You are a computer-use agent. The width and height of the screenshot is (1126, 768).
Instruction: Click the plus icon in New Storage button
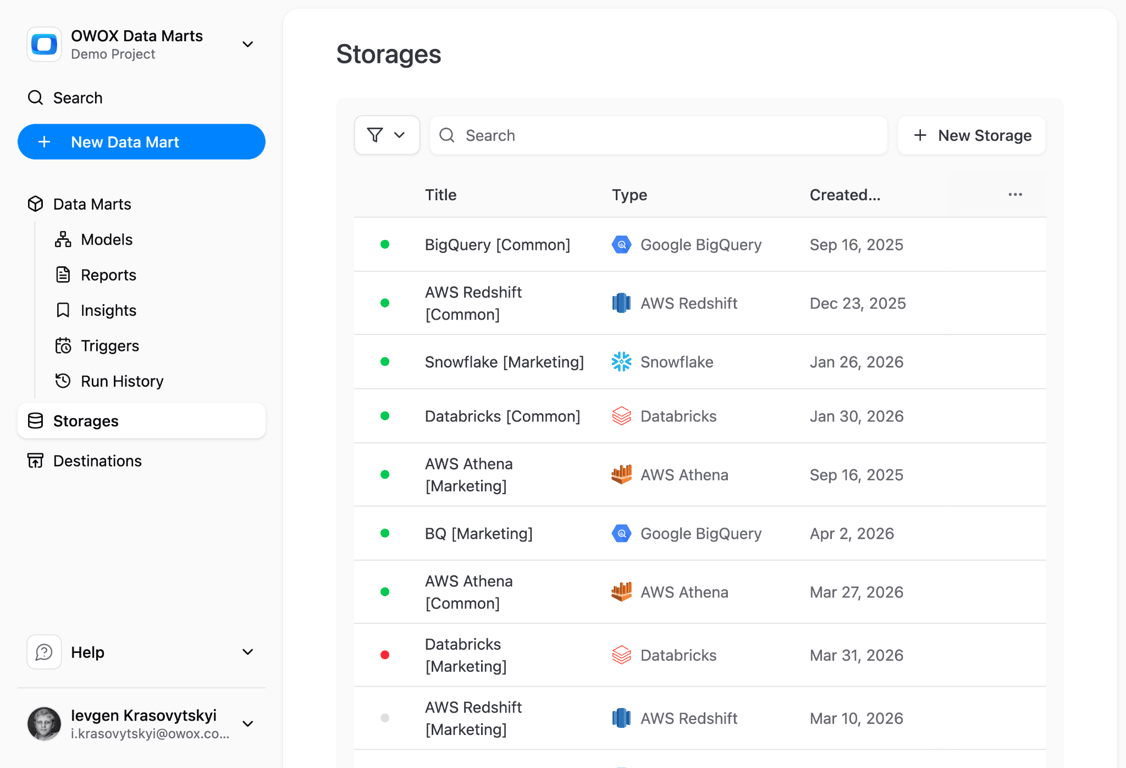point(920,135)
